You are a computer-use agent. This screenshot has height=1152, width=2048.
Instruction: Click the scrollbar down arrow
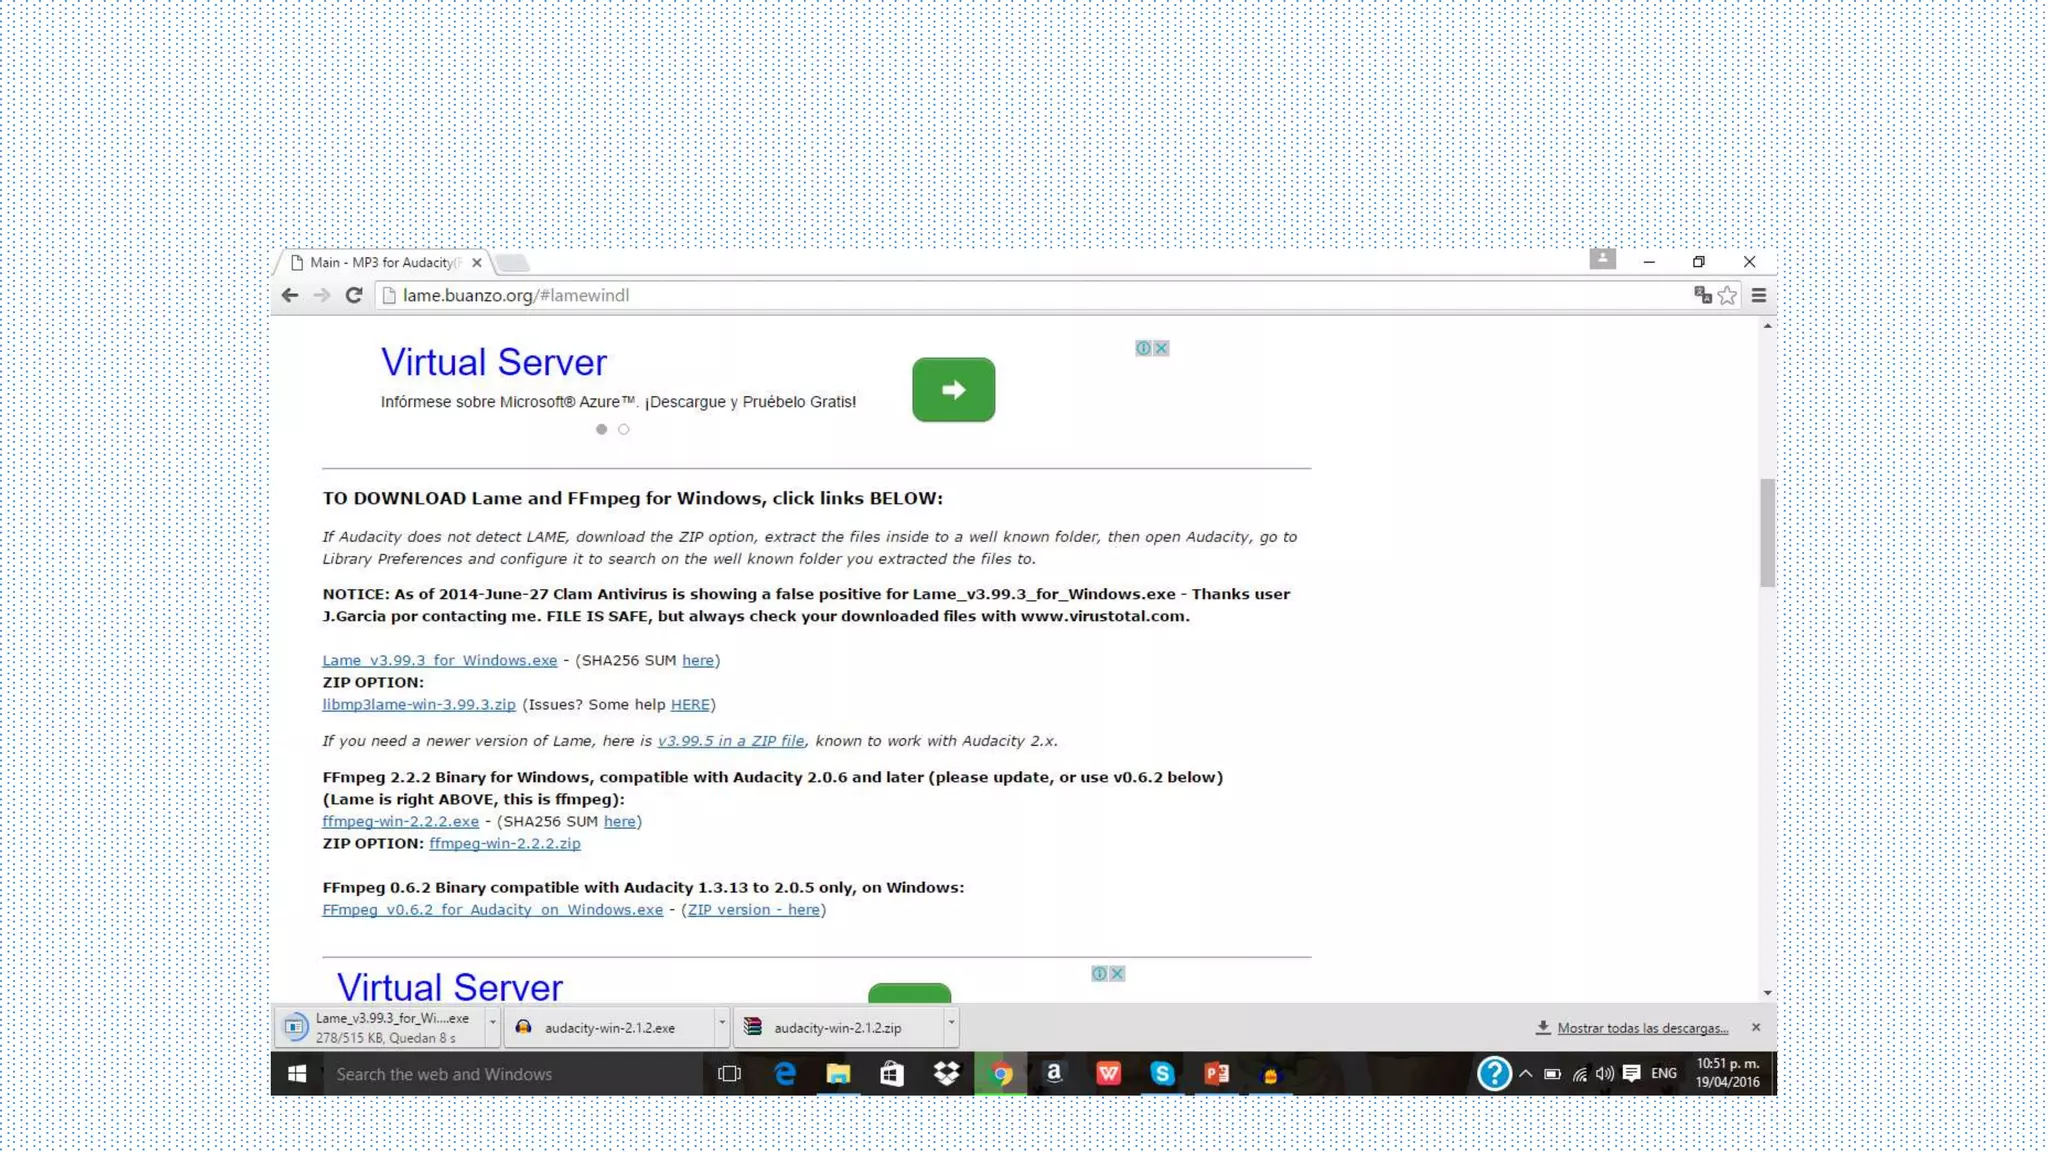1768,993
